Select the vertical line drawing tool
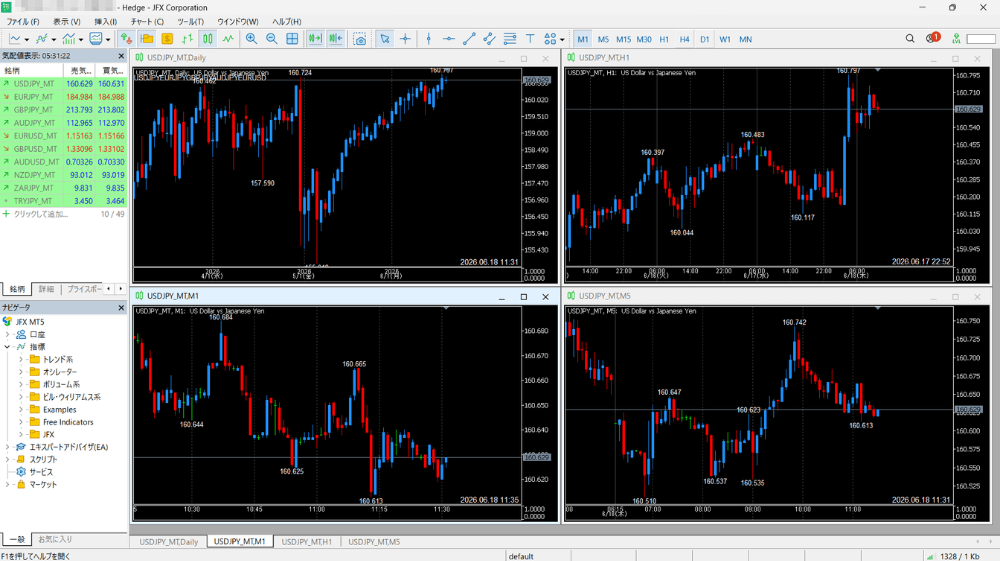1000x561 pixels. [x=429, y=39]
